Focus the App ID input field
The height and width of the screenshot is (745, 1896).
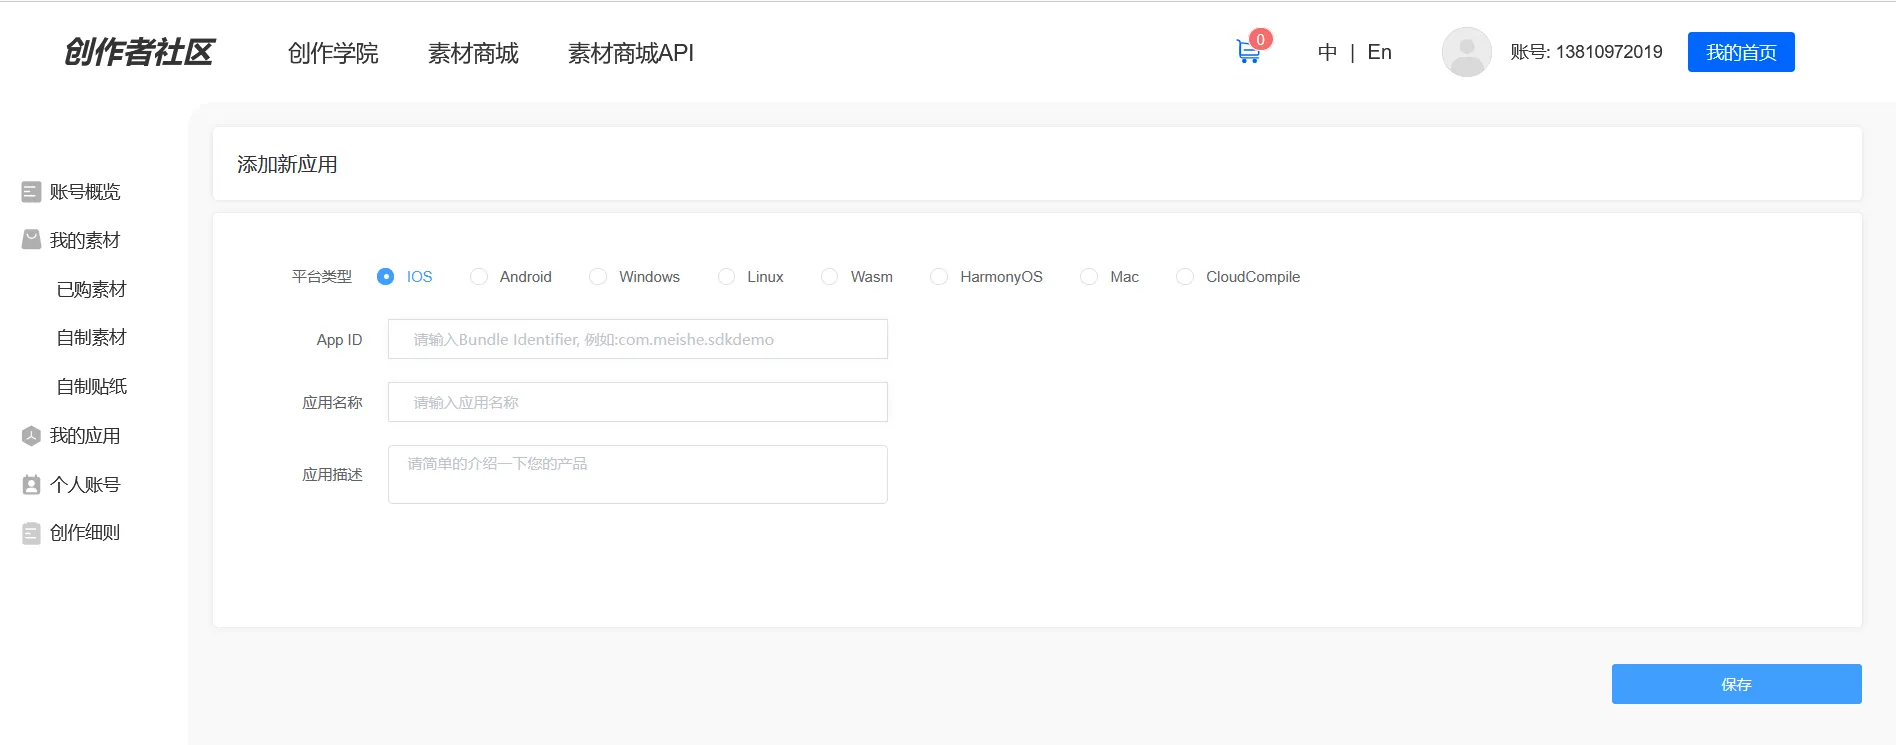(x=637, y=339)
